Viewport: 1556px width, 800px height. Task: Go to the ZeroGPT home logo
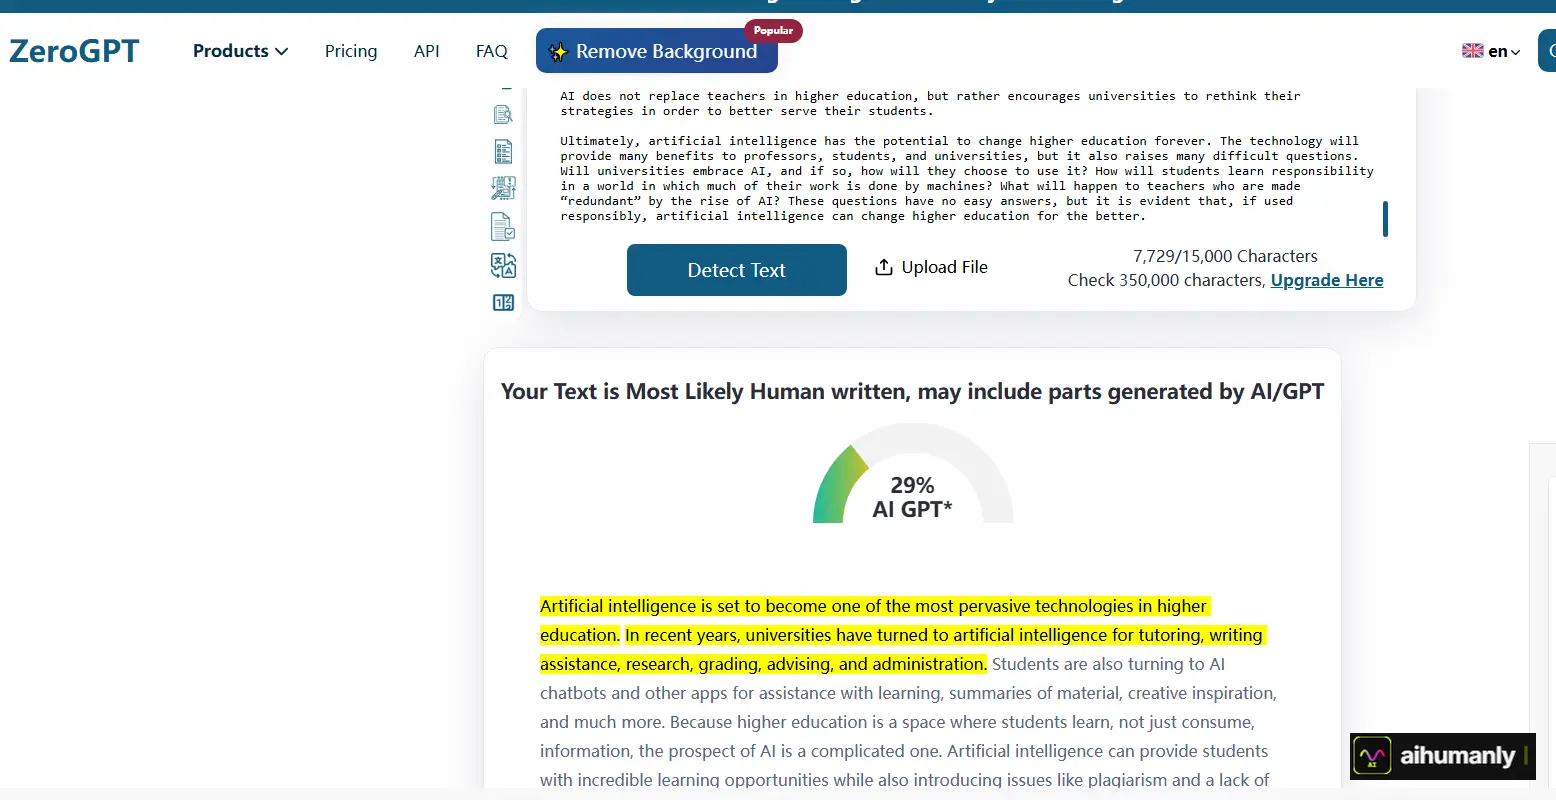point(74,51)
